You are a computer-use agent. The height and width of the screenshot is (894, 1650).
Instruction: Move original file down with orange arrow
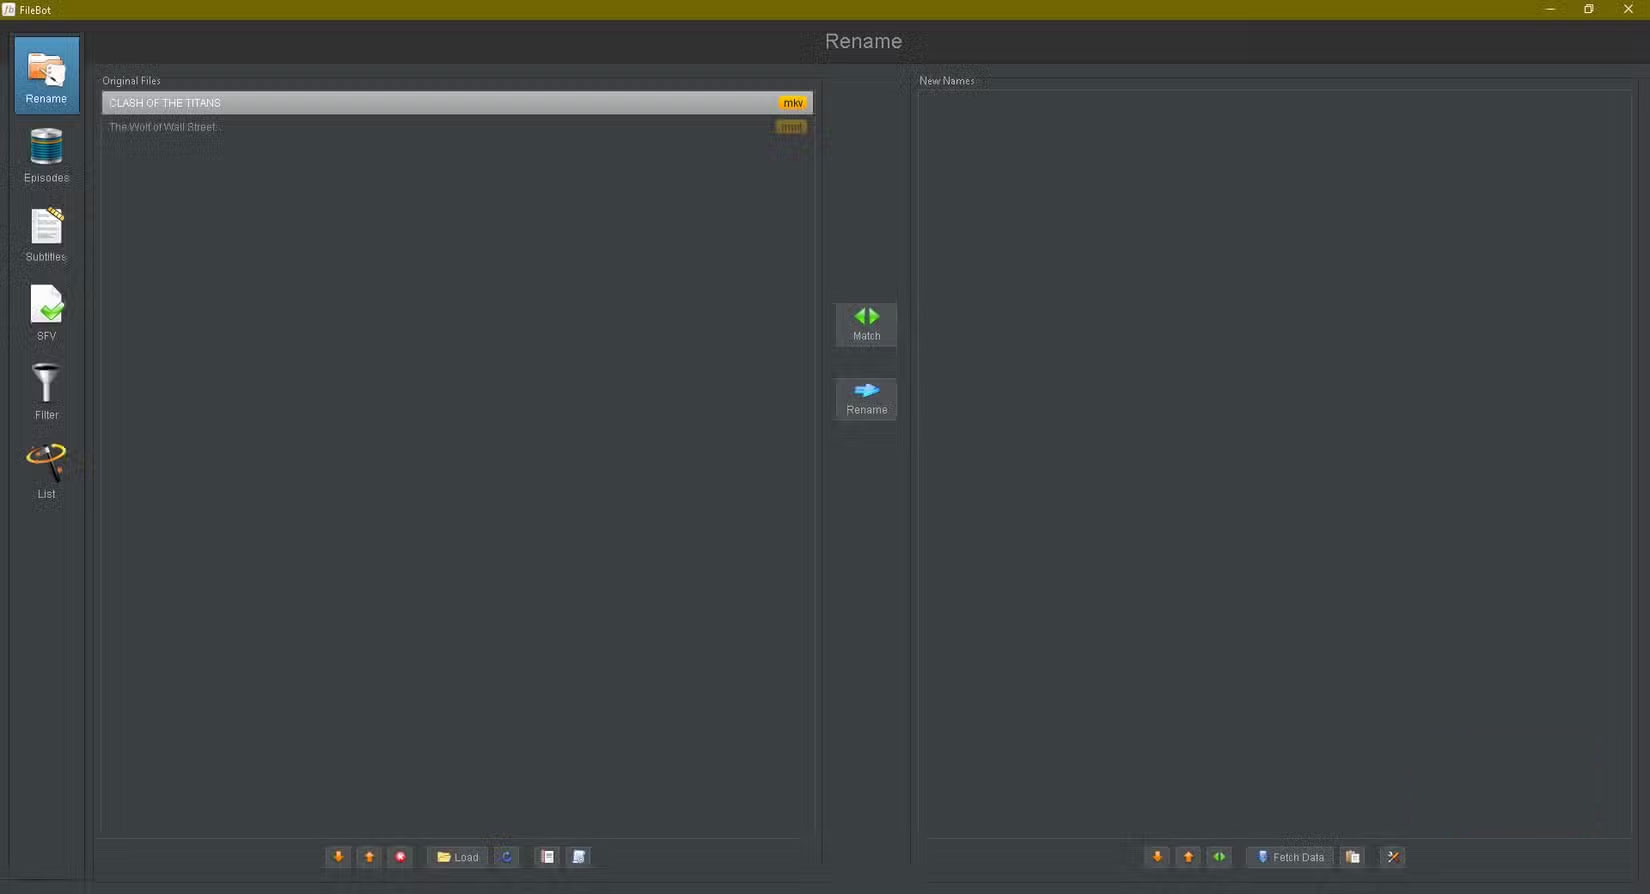338,857
